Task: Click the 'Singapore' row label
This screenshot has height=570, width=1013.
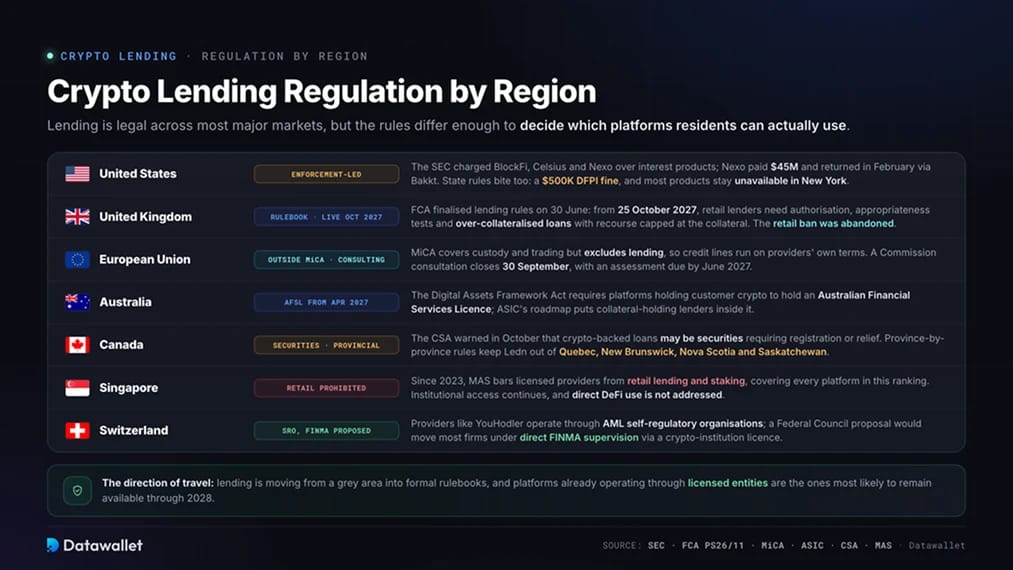Action: click(129, 388)
